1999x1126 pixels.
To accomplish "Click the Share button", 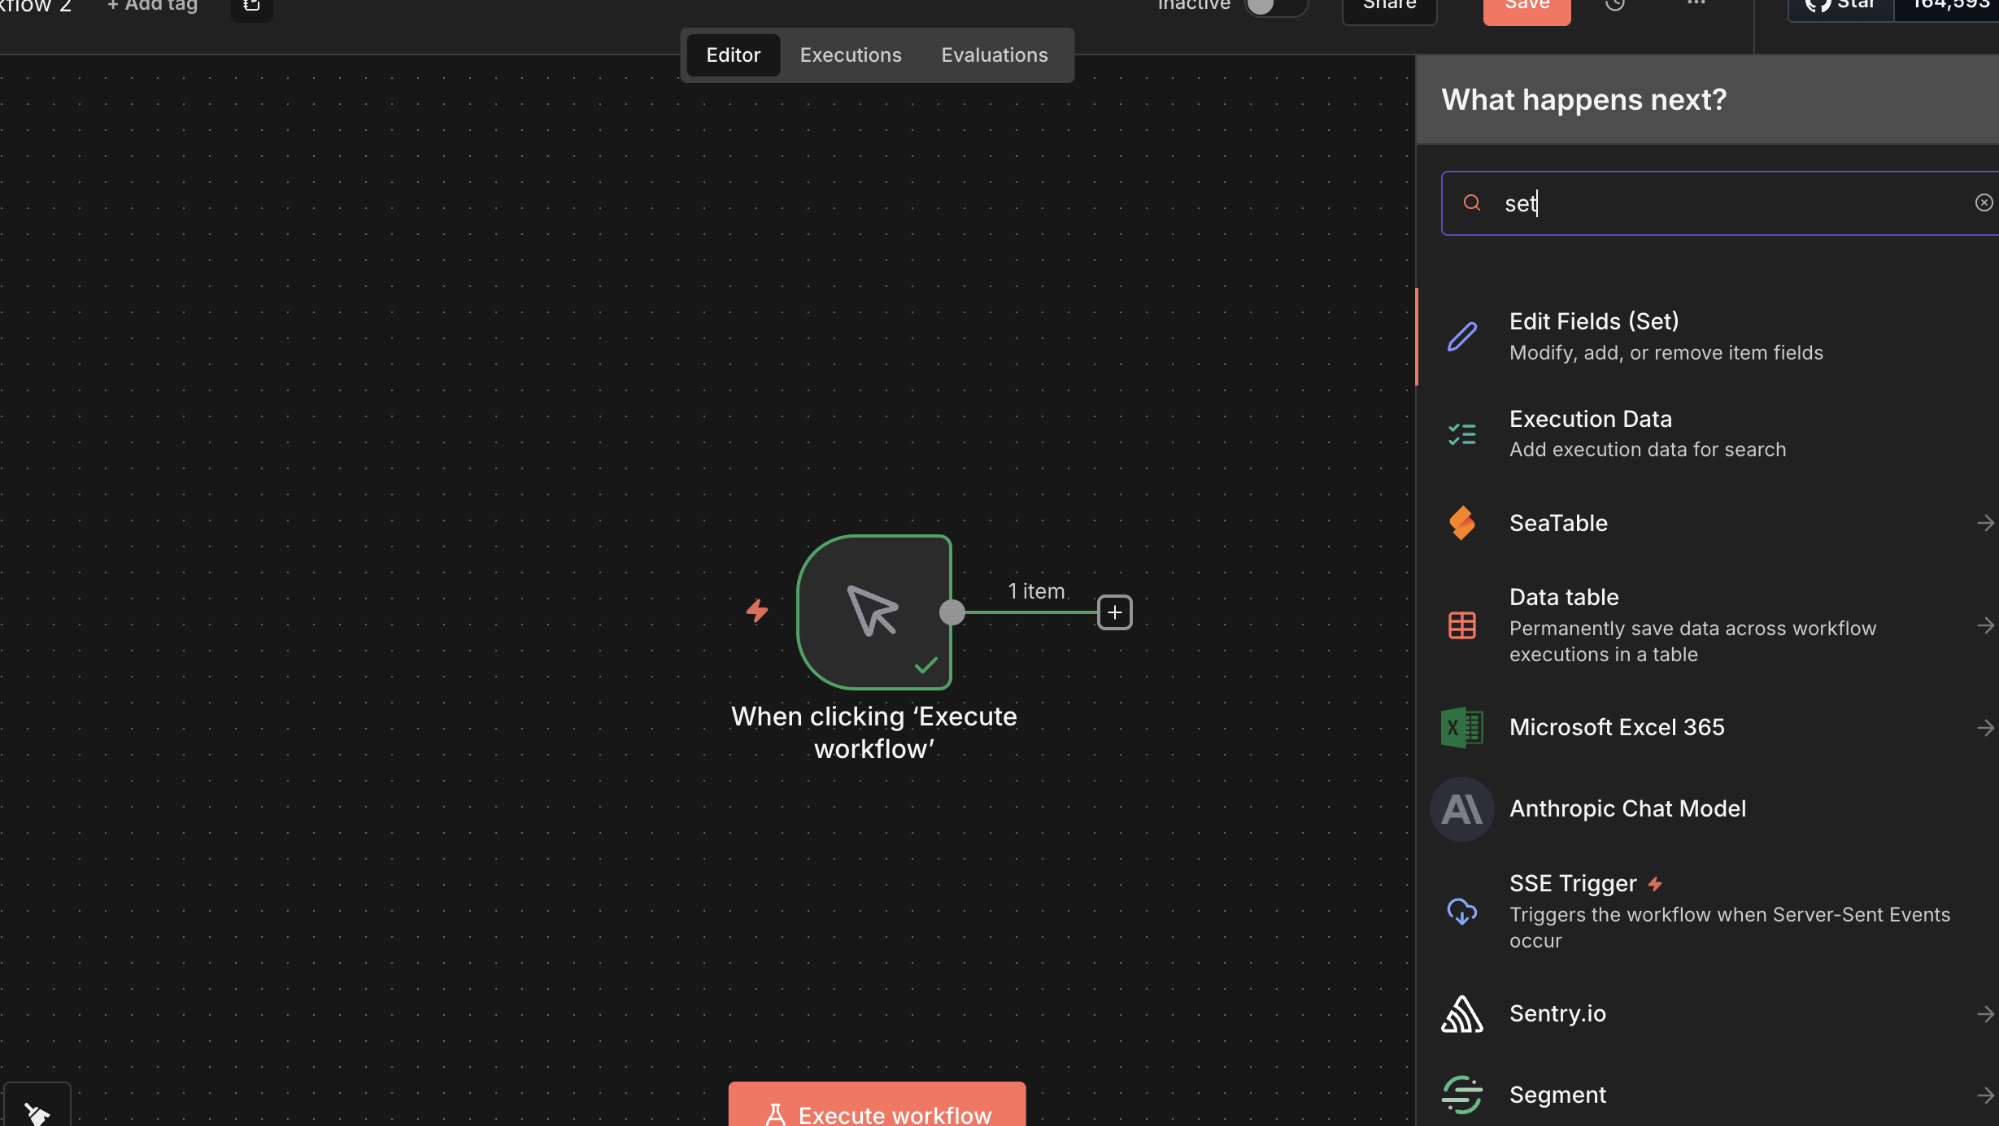I will tap(1389, 8).
